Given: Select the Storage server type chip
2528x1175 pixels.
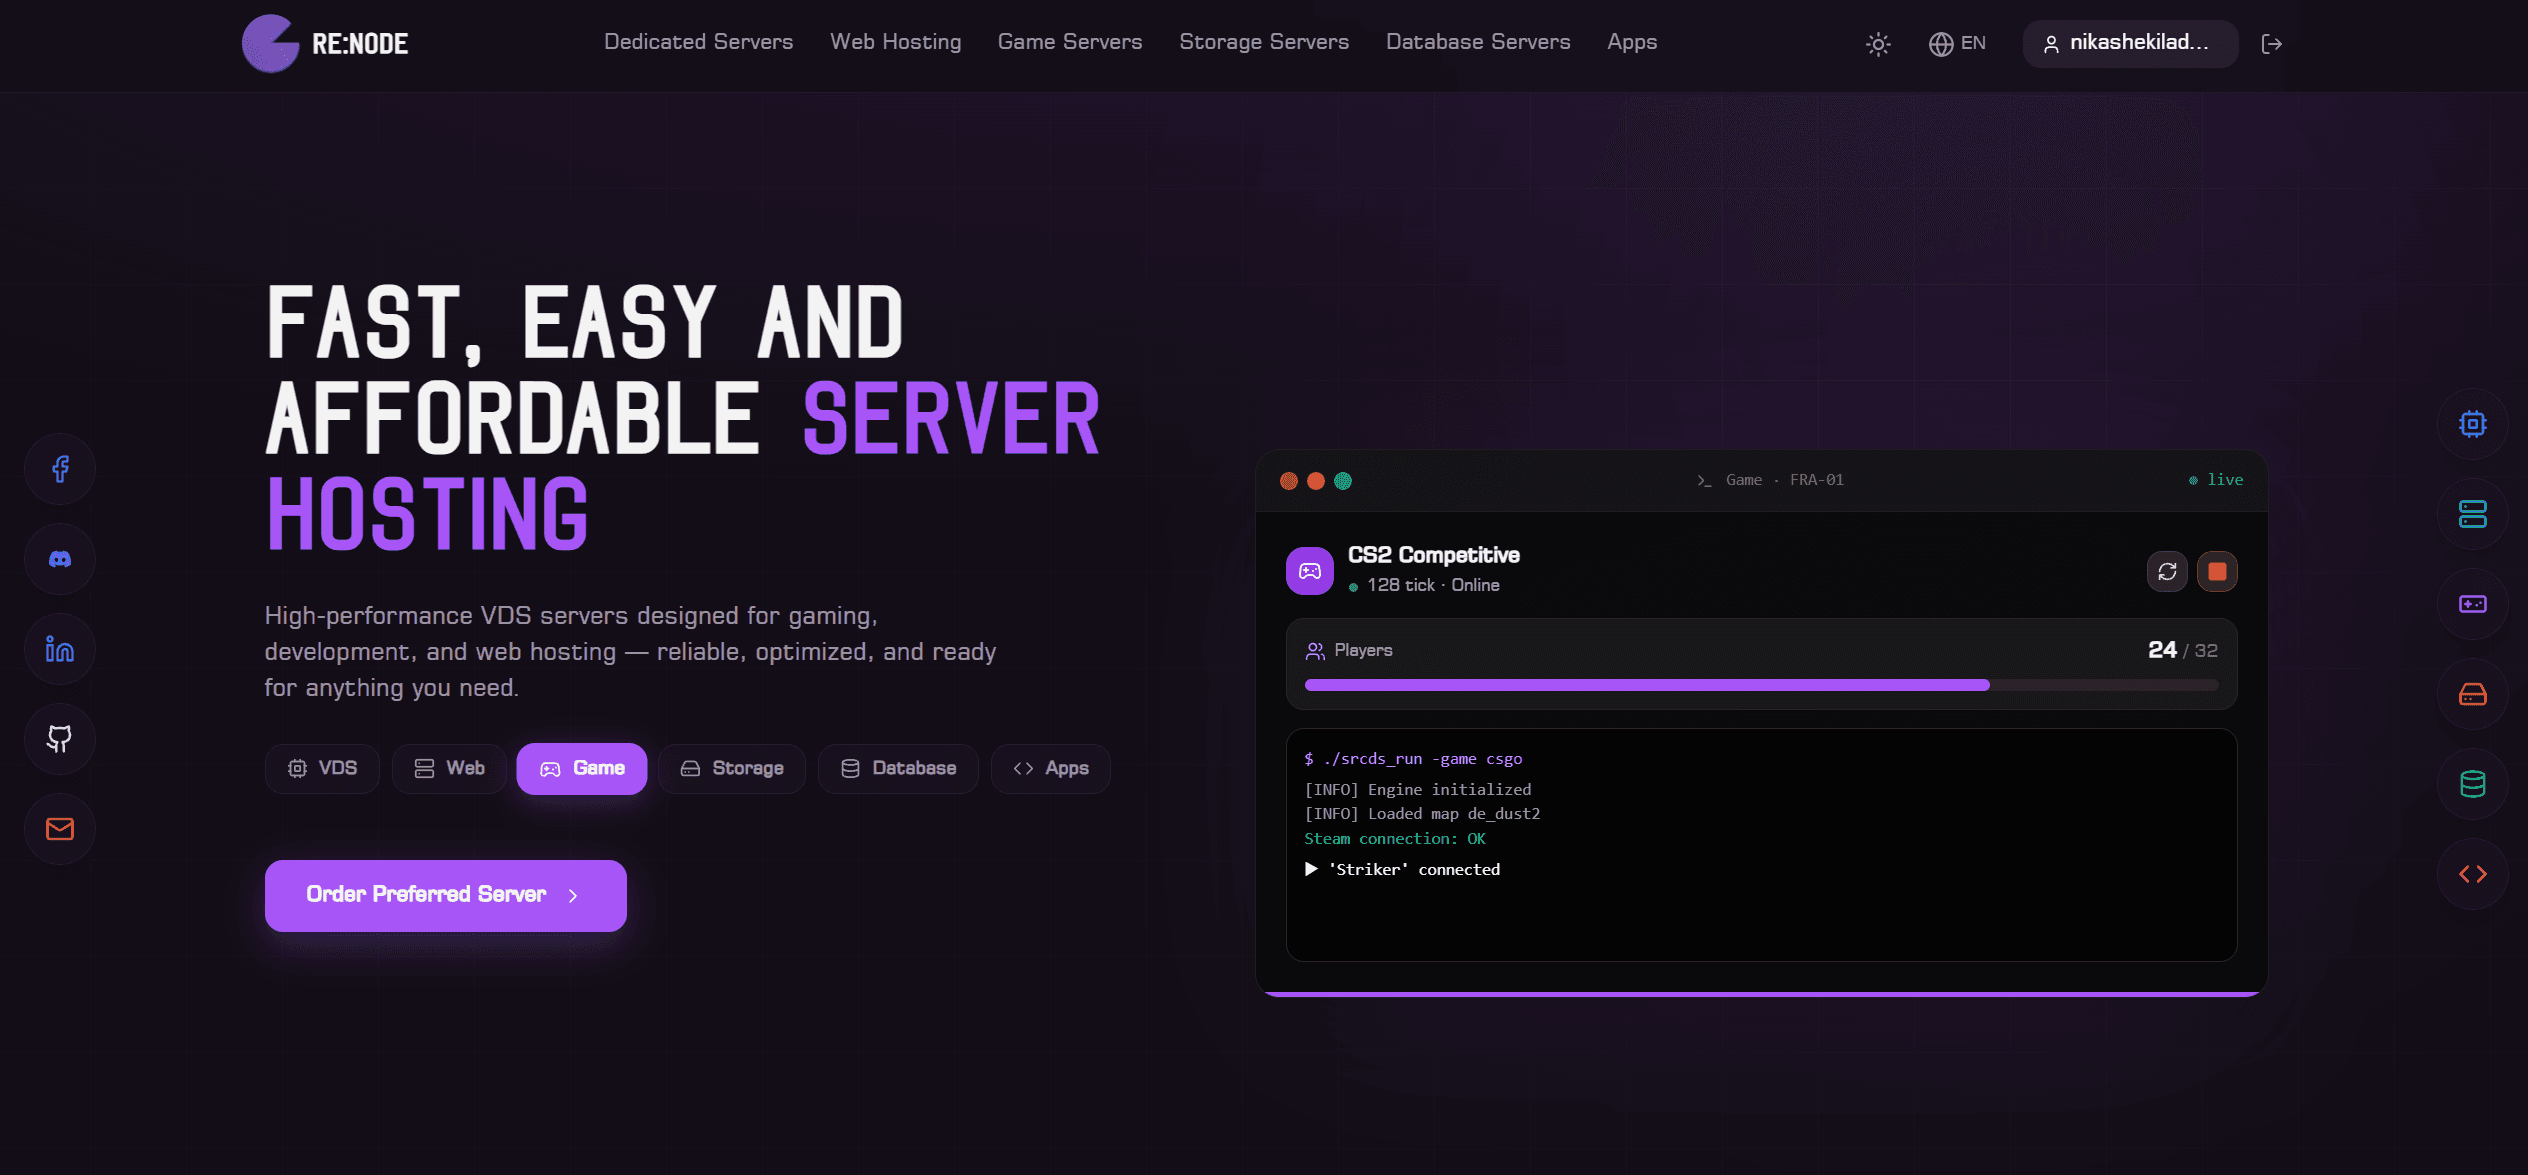Looking at the screenshot, I should click(x=732, y=768).
